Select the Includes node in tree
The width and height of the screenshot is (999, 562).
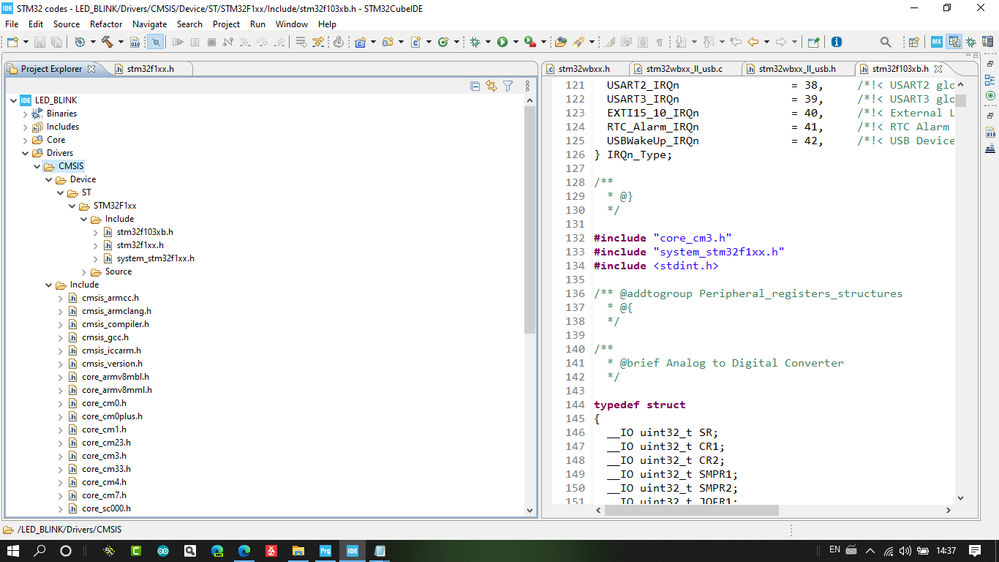(62, 127)
